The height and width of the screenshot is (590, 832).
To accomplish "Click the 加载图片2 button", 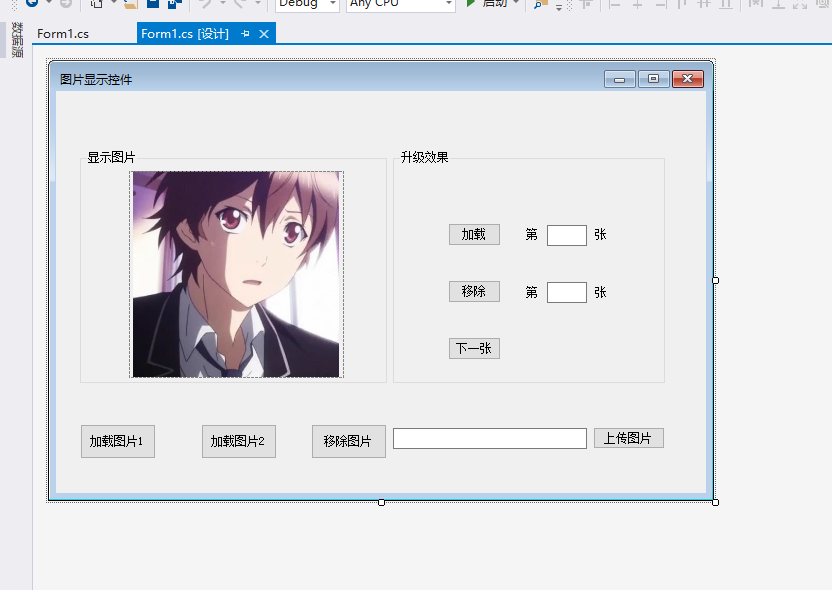I will (239, 441).
